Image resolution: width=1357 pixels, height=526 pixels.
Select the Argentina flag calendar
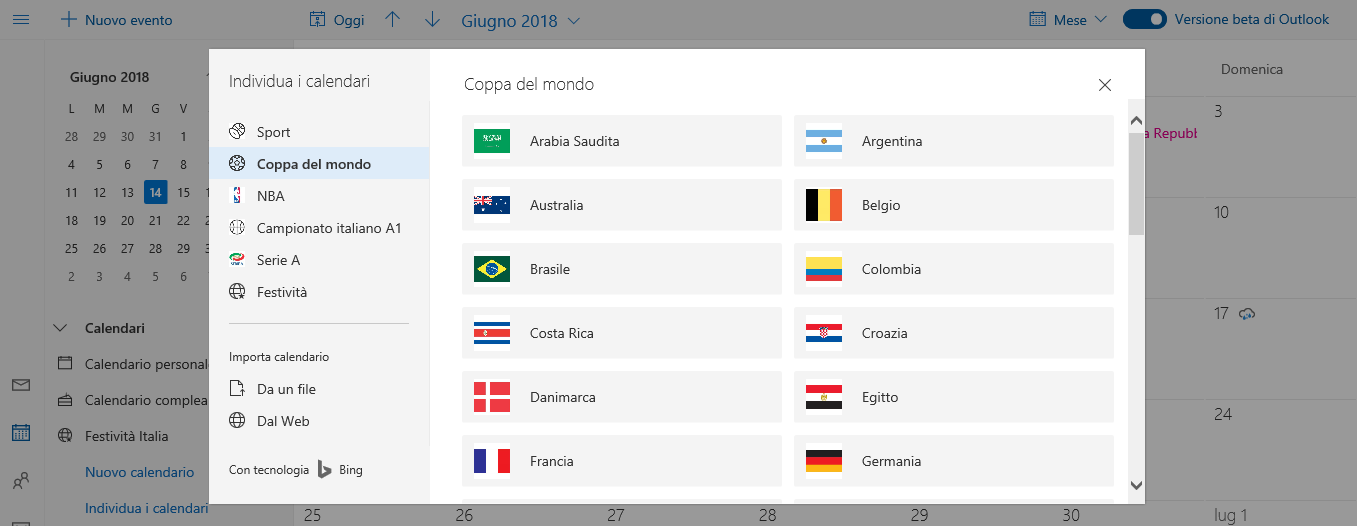click(954, 141)
